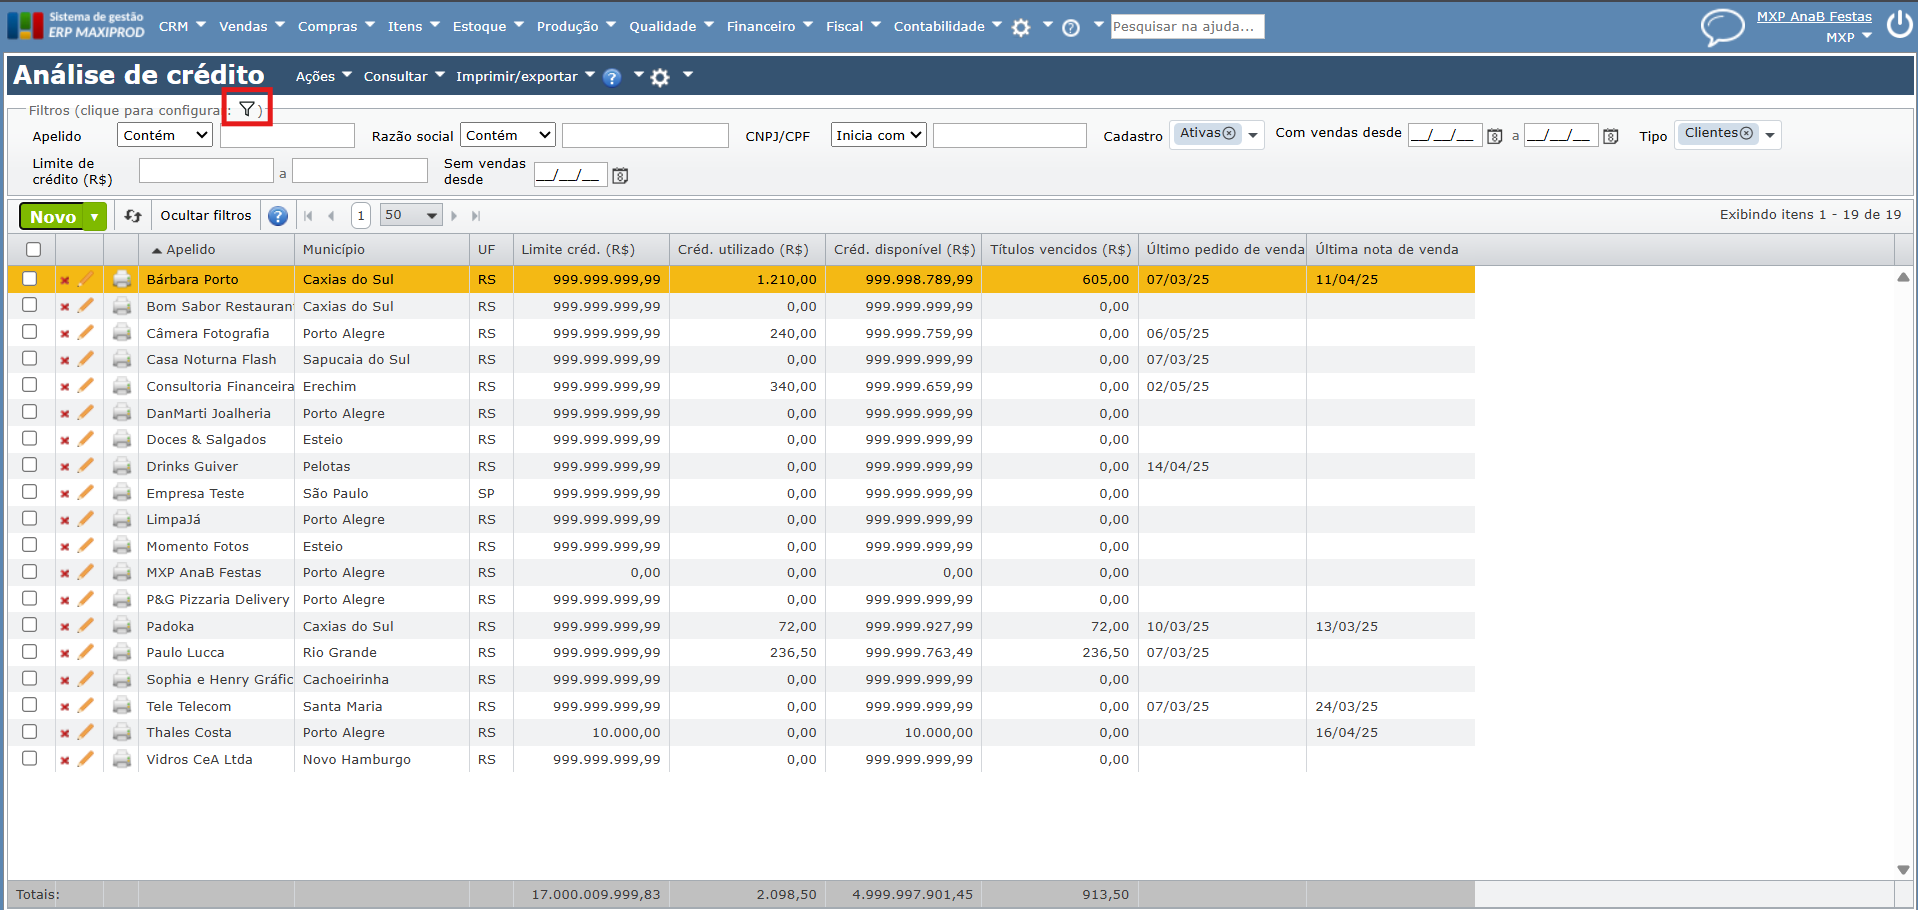Check the box for Câmera Fotografia row

[30, 332]
